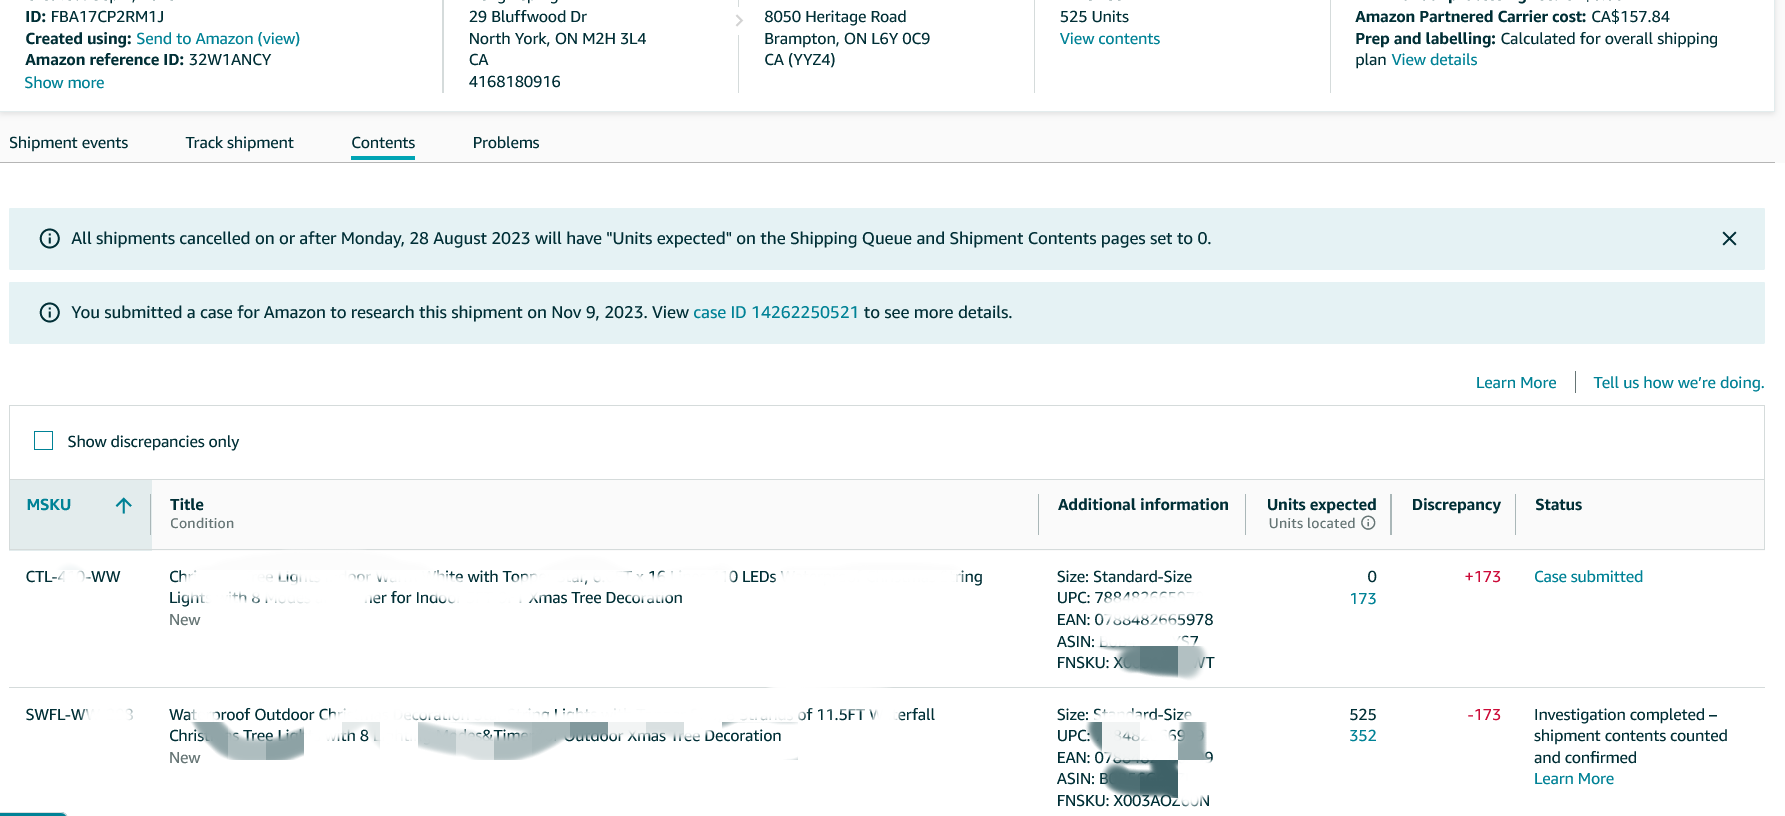Dismiss the cancelled shipments notice banner
This screenshot has width=1785, height=816.
tap(1729, 239)
